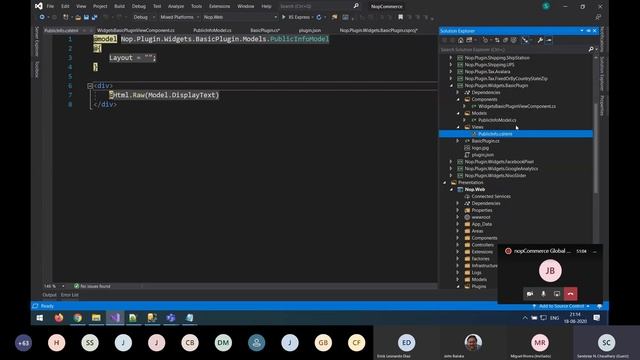
Task: Open Microsoft Teams from the taskbar
Action: point(171,318)
